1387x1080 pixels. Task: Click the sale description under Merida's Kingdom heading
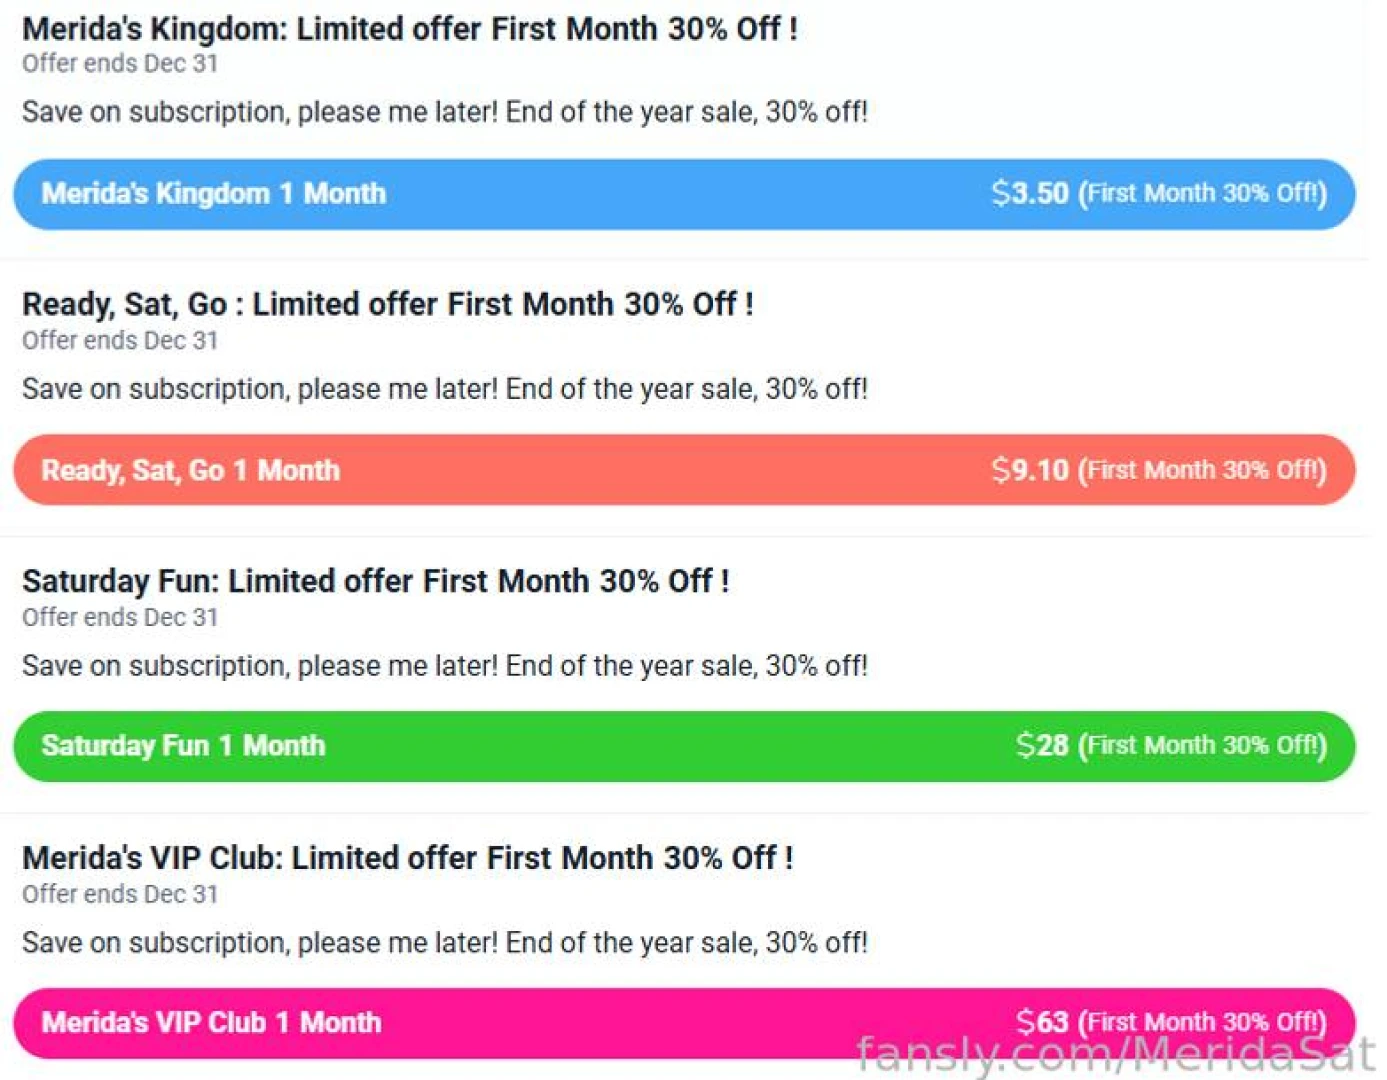pos(444,112)
